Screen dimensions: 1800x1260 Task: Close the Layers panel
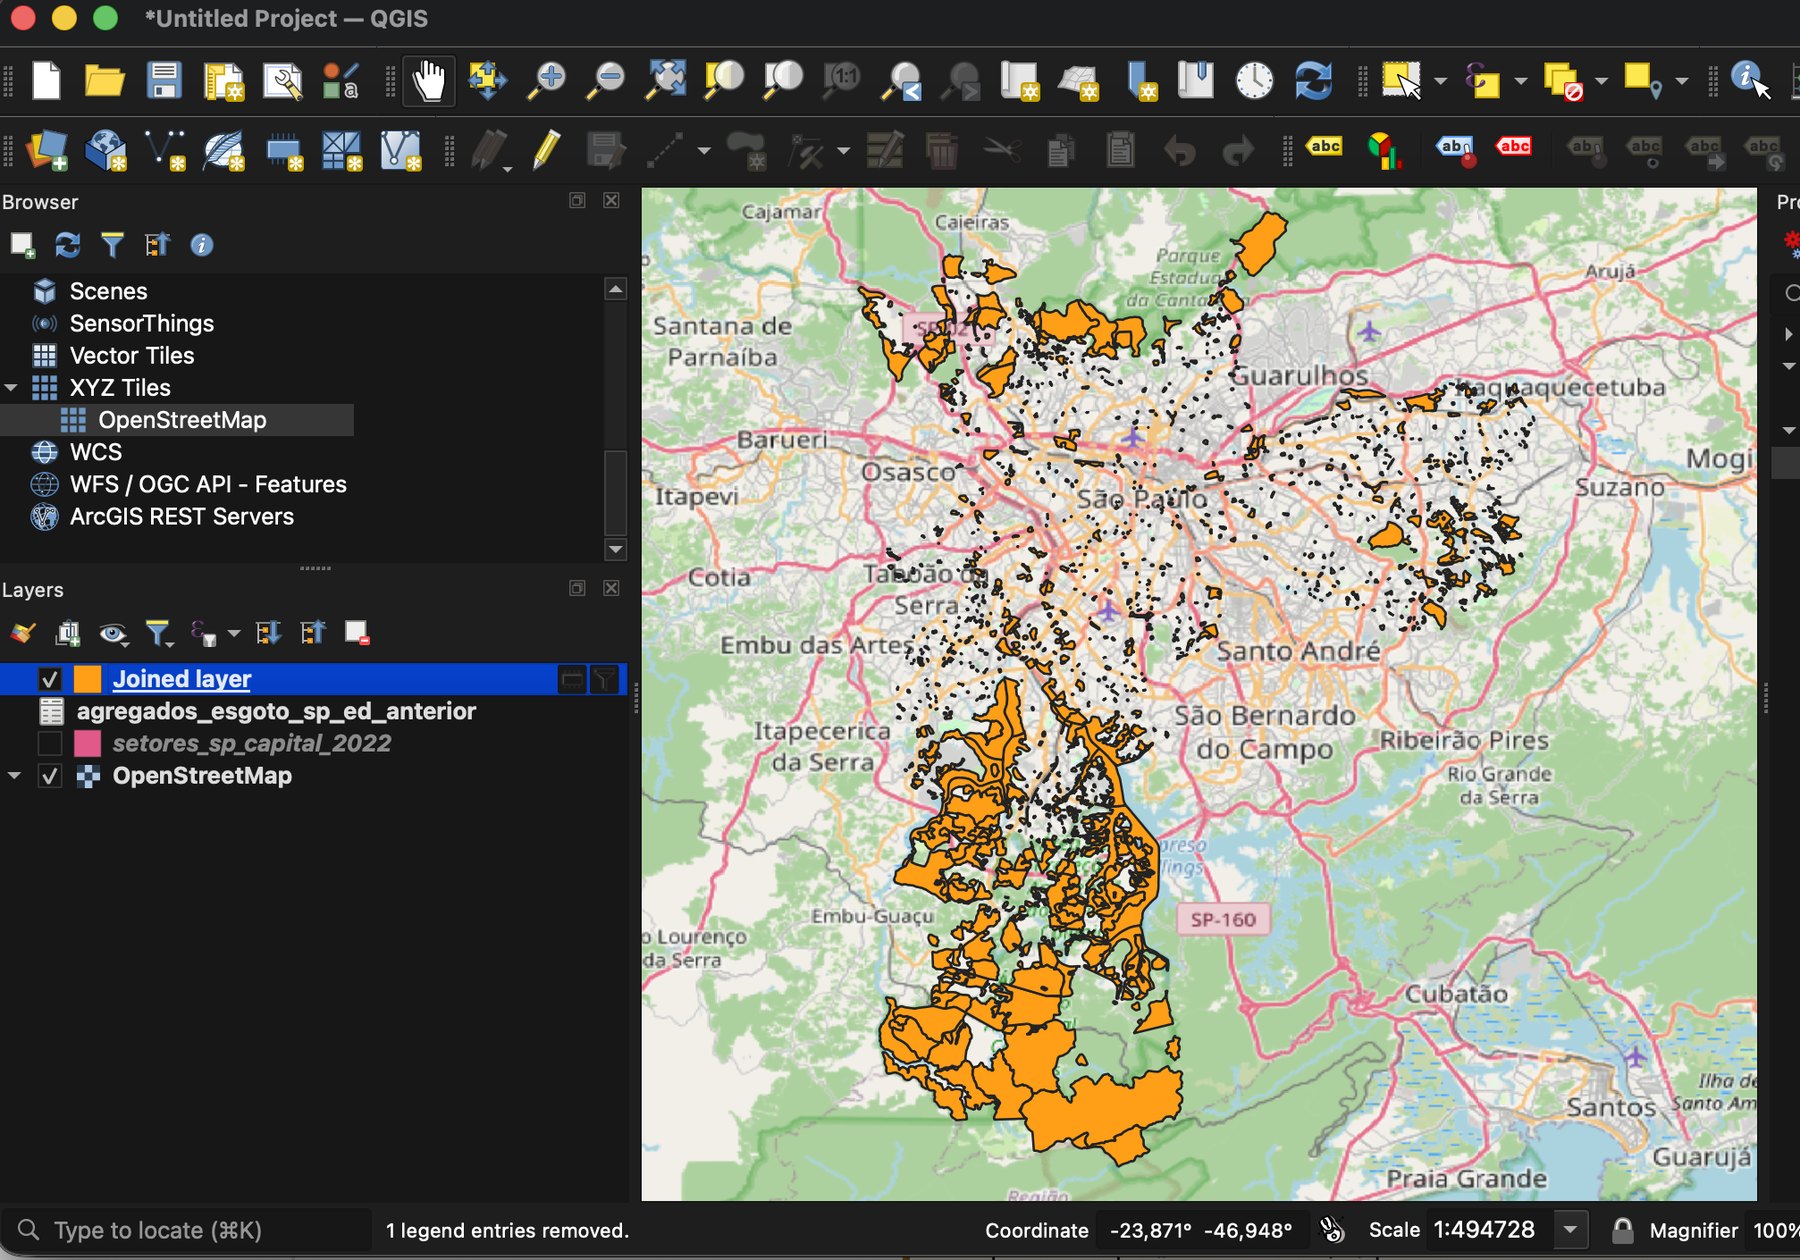coord(611,588)
